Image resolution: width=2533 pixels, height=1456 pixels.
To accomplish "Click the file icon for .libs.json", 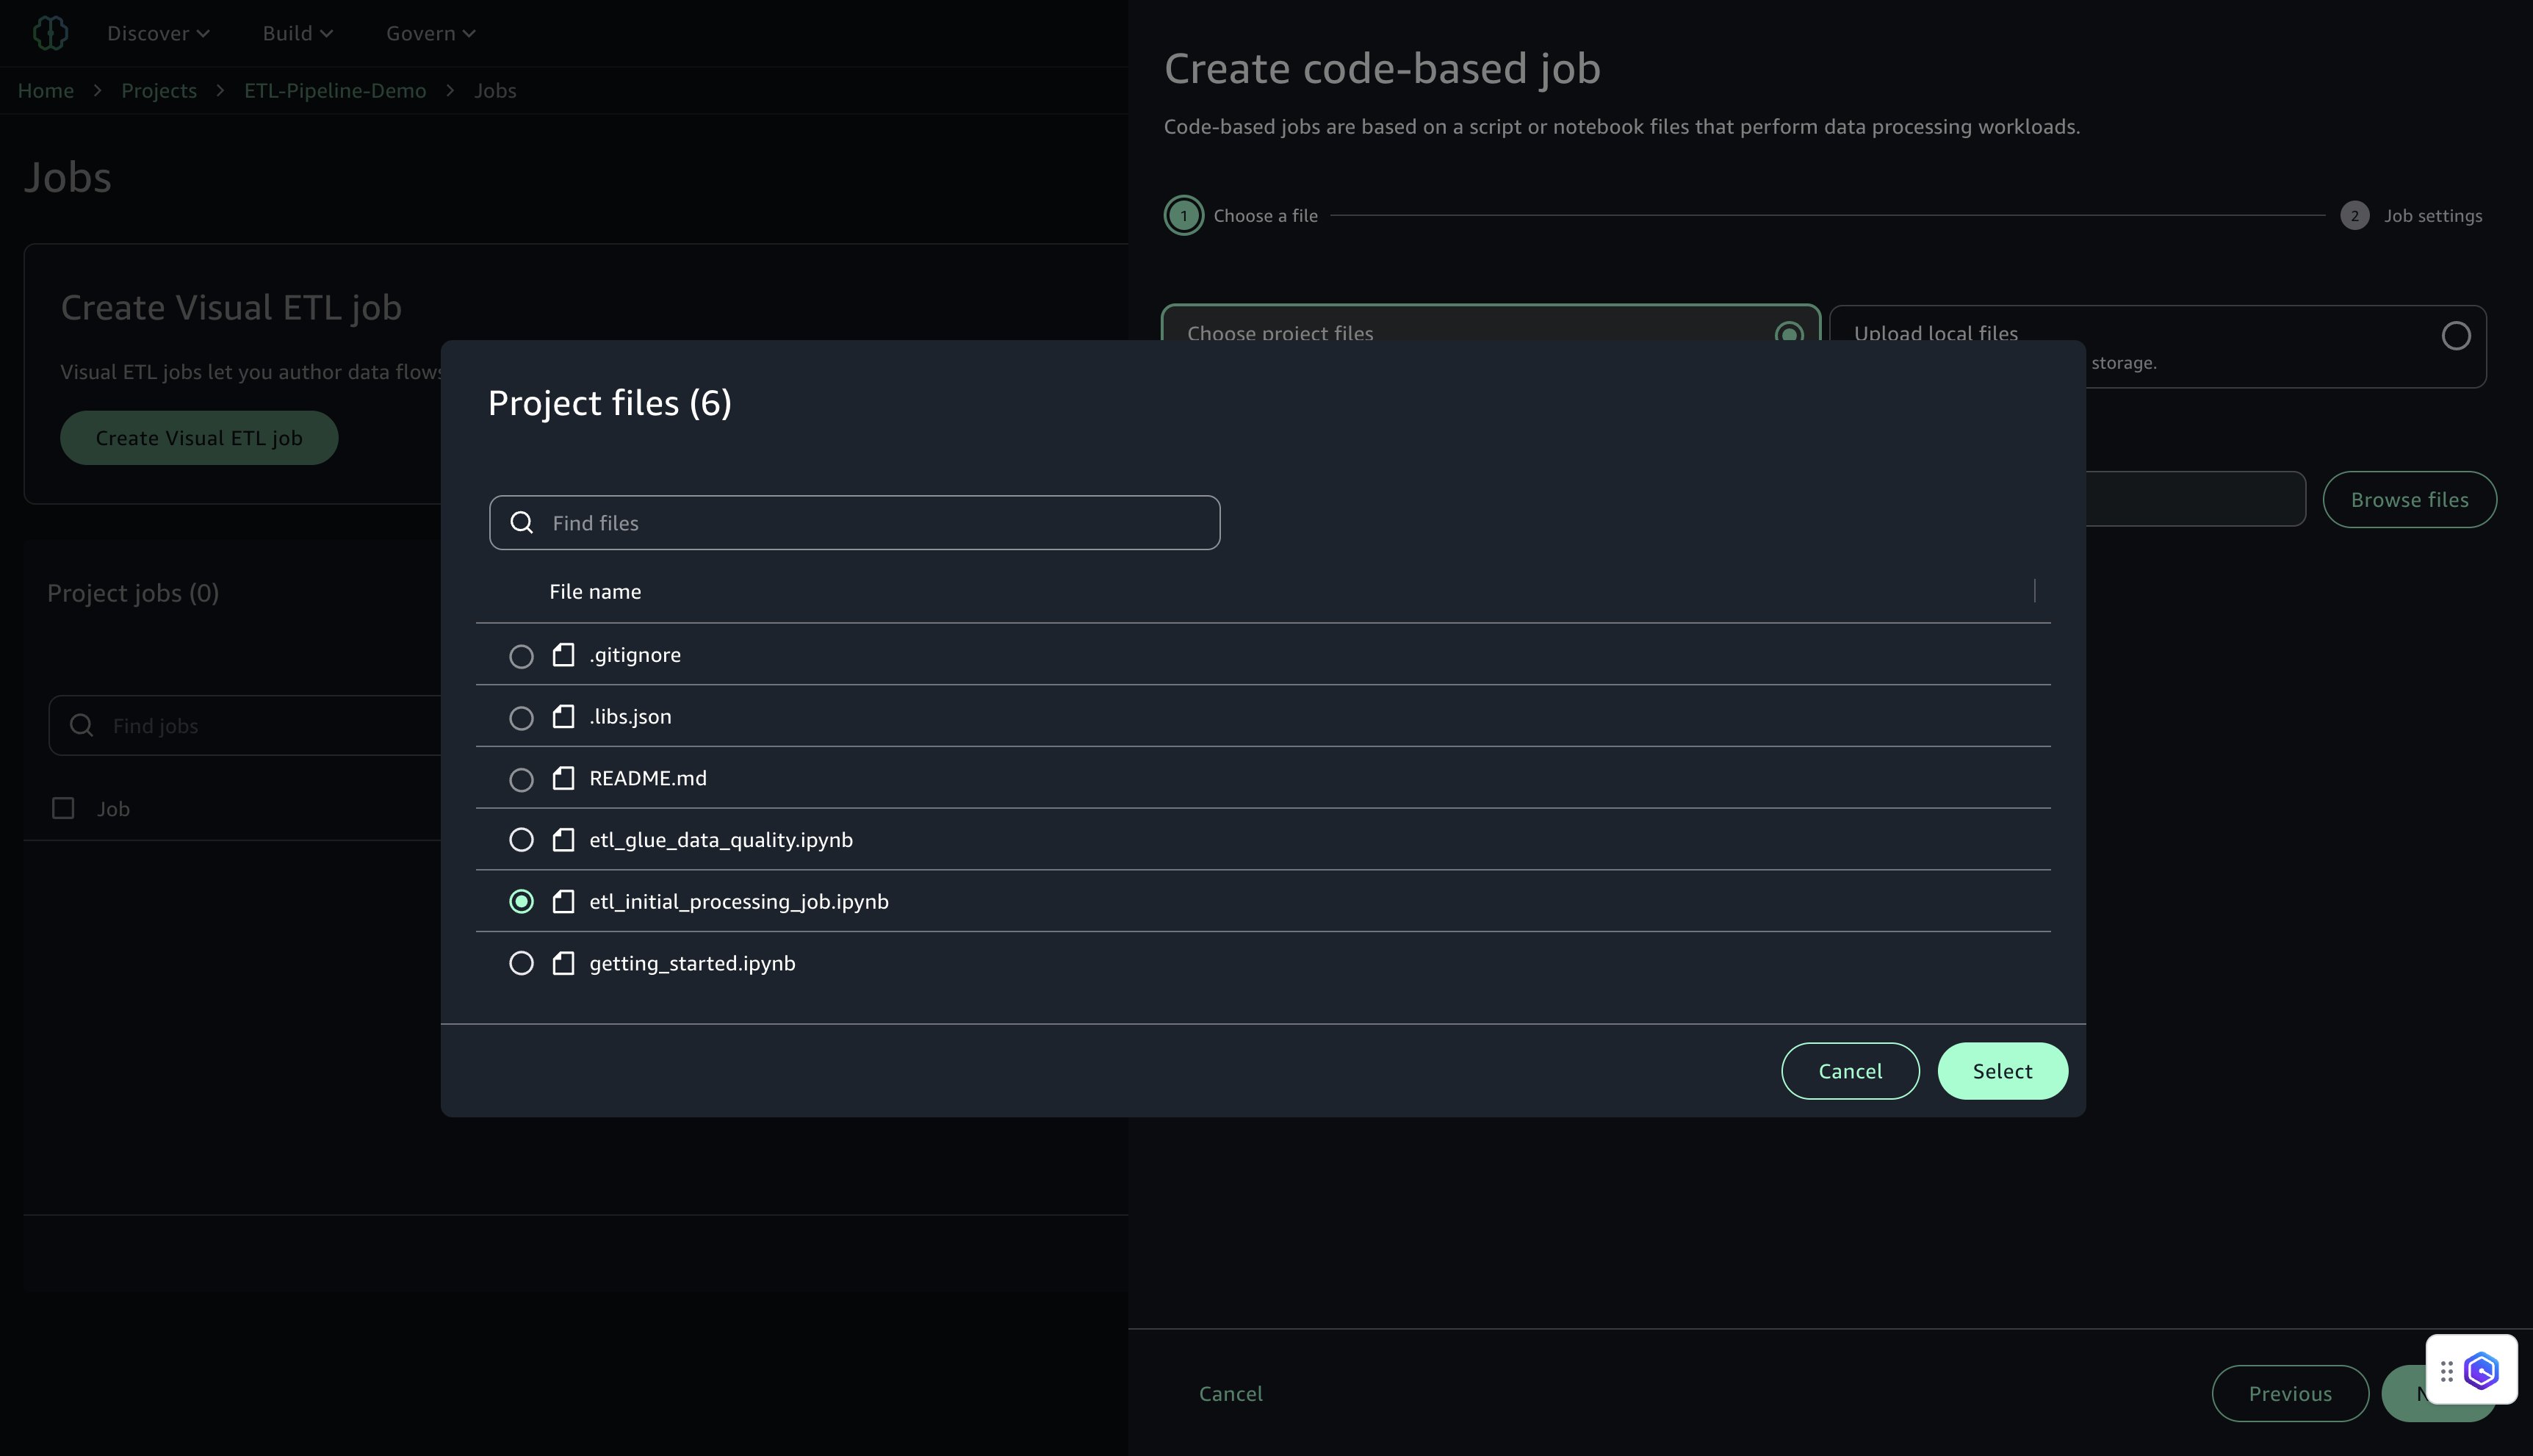I will pos(563,717).
